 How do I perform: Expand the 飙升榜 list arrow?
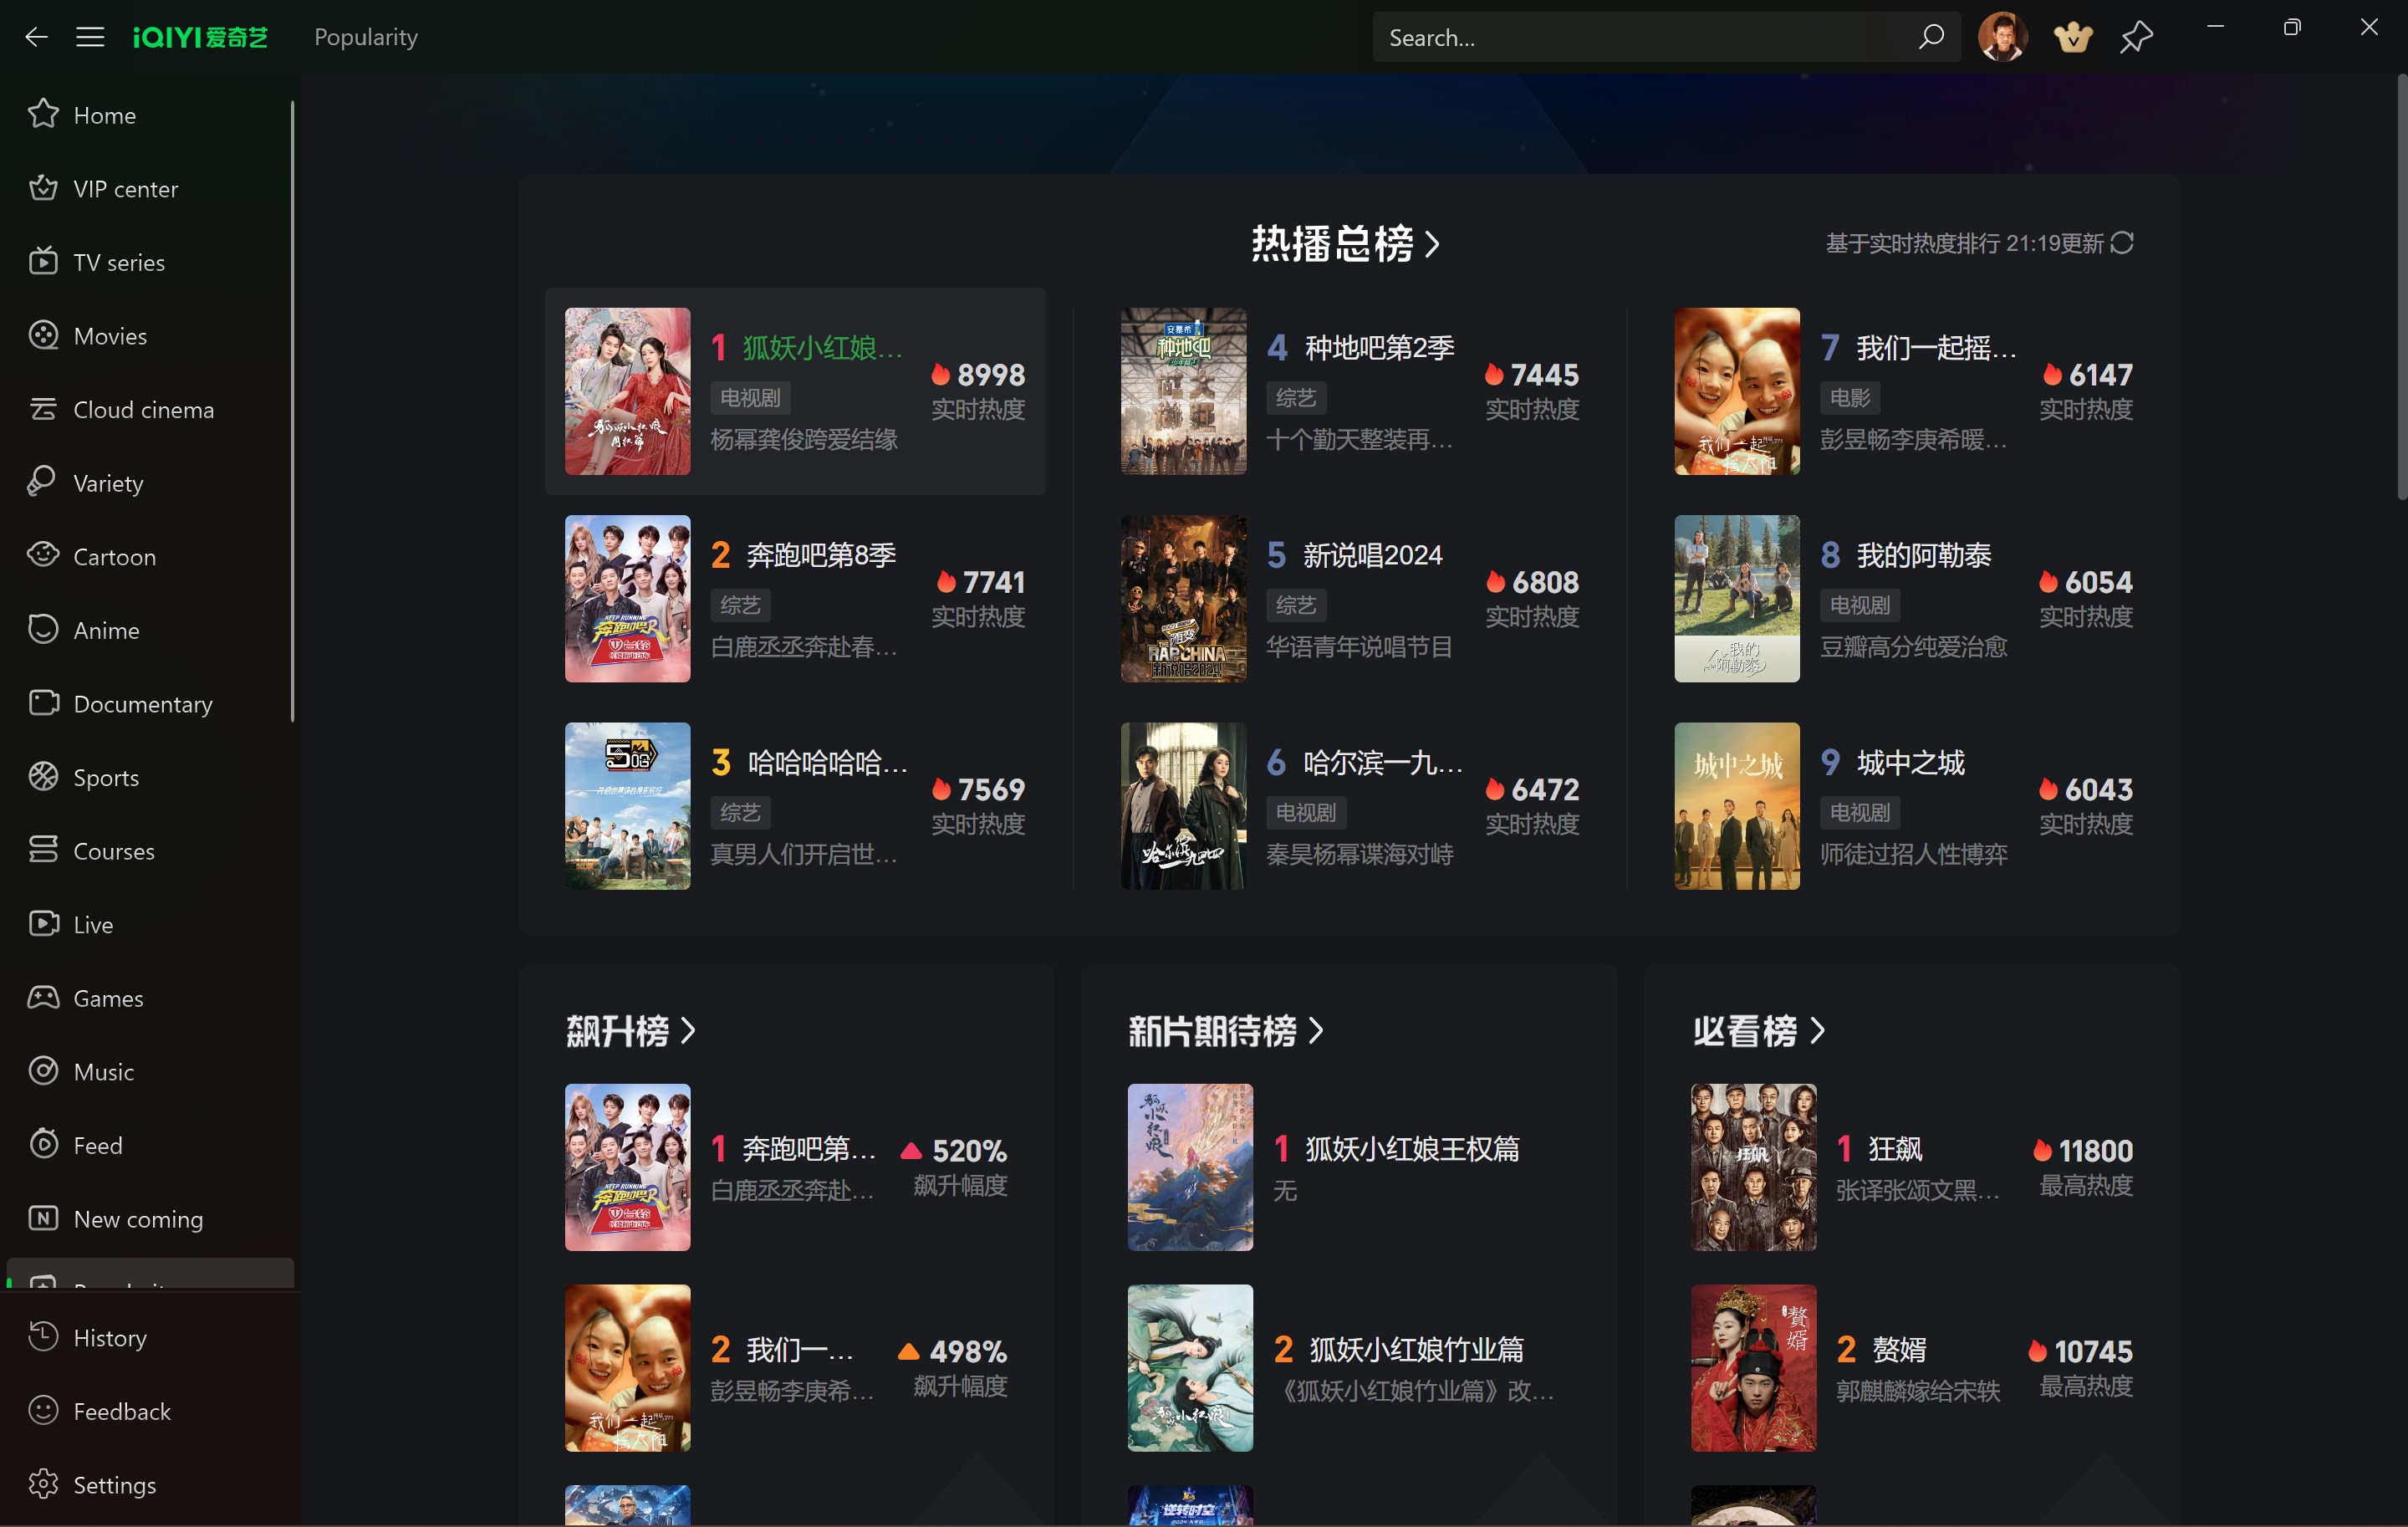(x=688, y=1030)
